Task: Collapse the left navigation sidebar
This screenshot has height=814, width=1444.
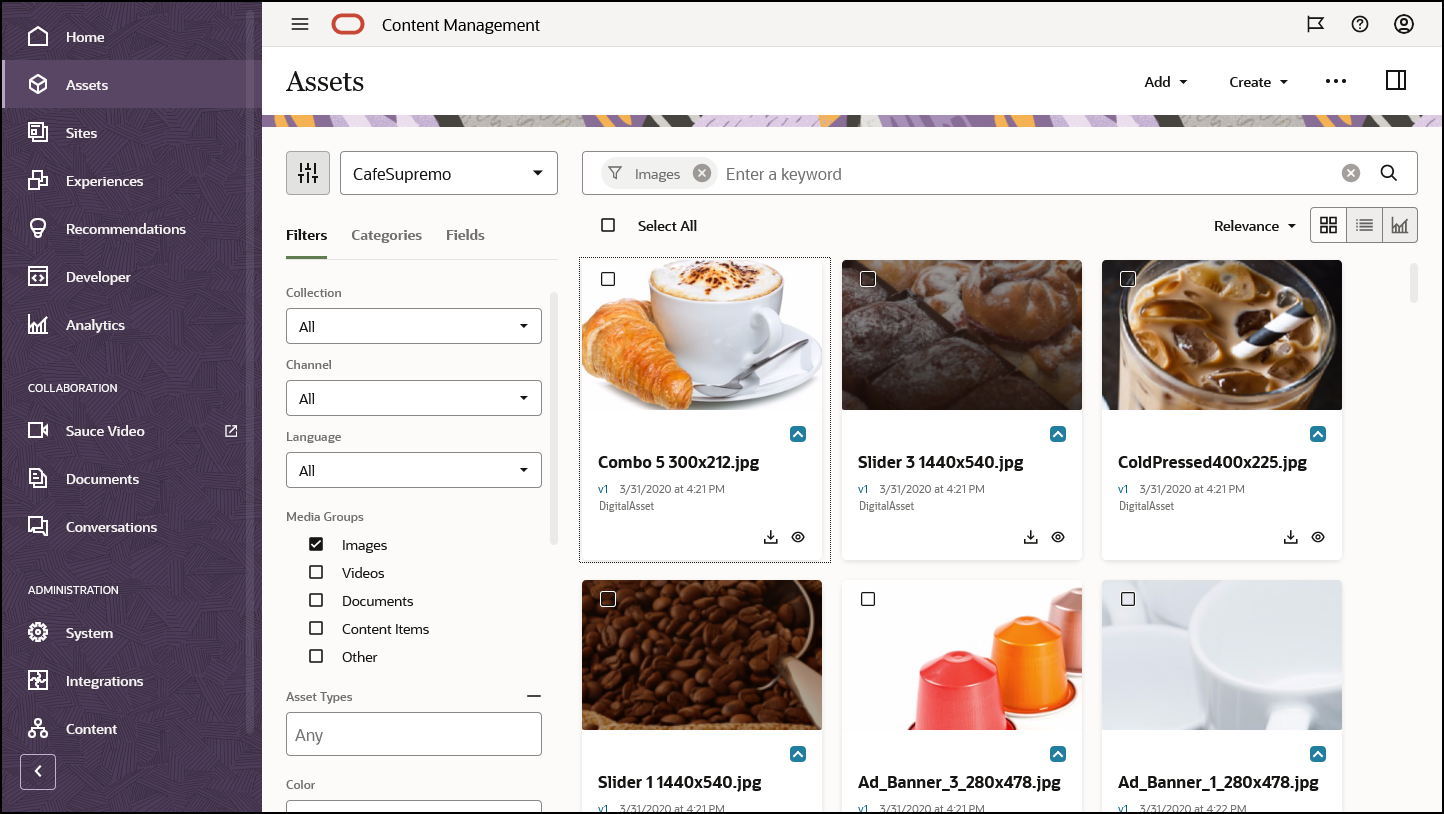Action: coord(38,771)
